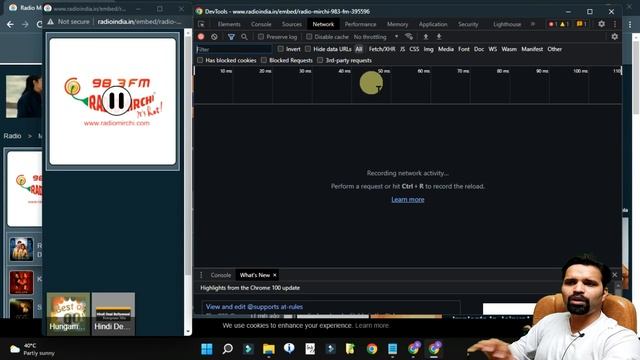Filter requests by CSS
The image size is (640, 360).
(414, 49)
